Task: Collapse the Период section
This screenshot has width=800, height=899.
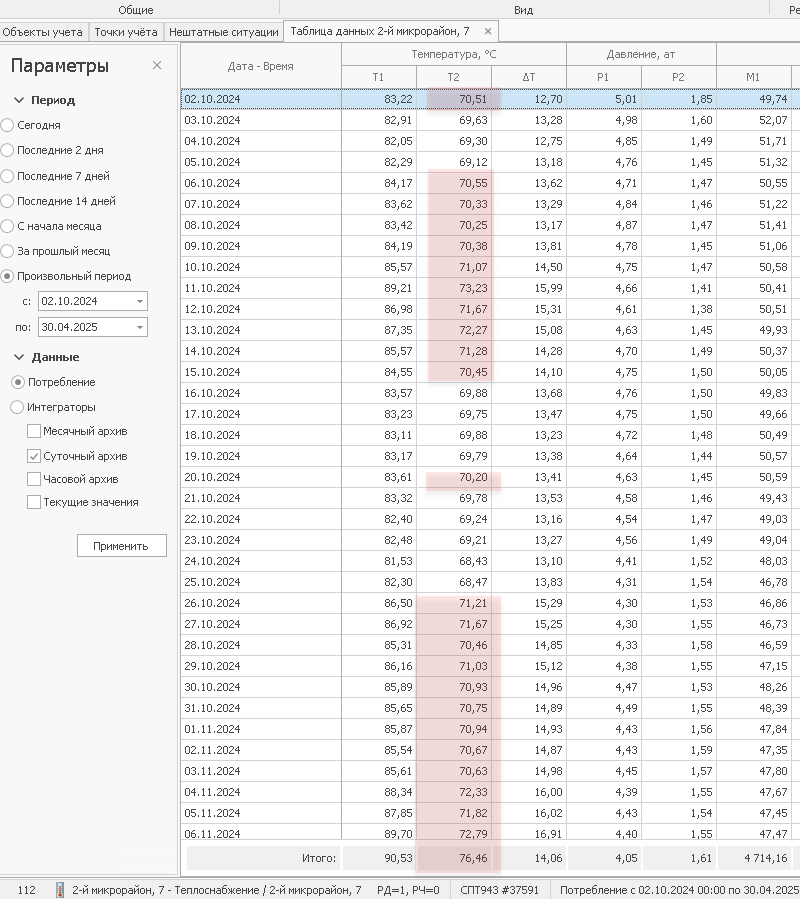Action: point(20,100)
